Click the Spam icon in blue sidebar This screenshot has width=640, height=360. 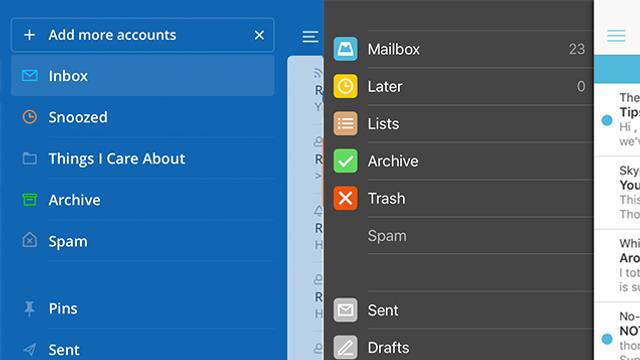coord(29,240)
